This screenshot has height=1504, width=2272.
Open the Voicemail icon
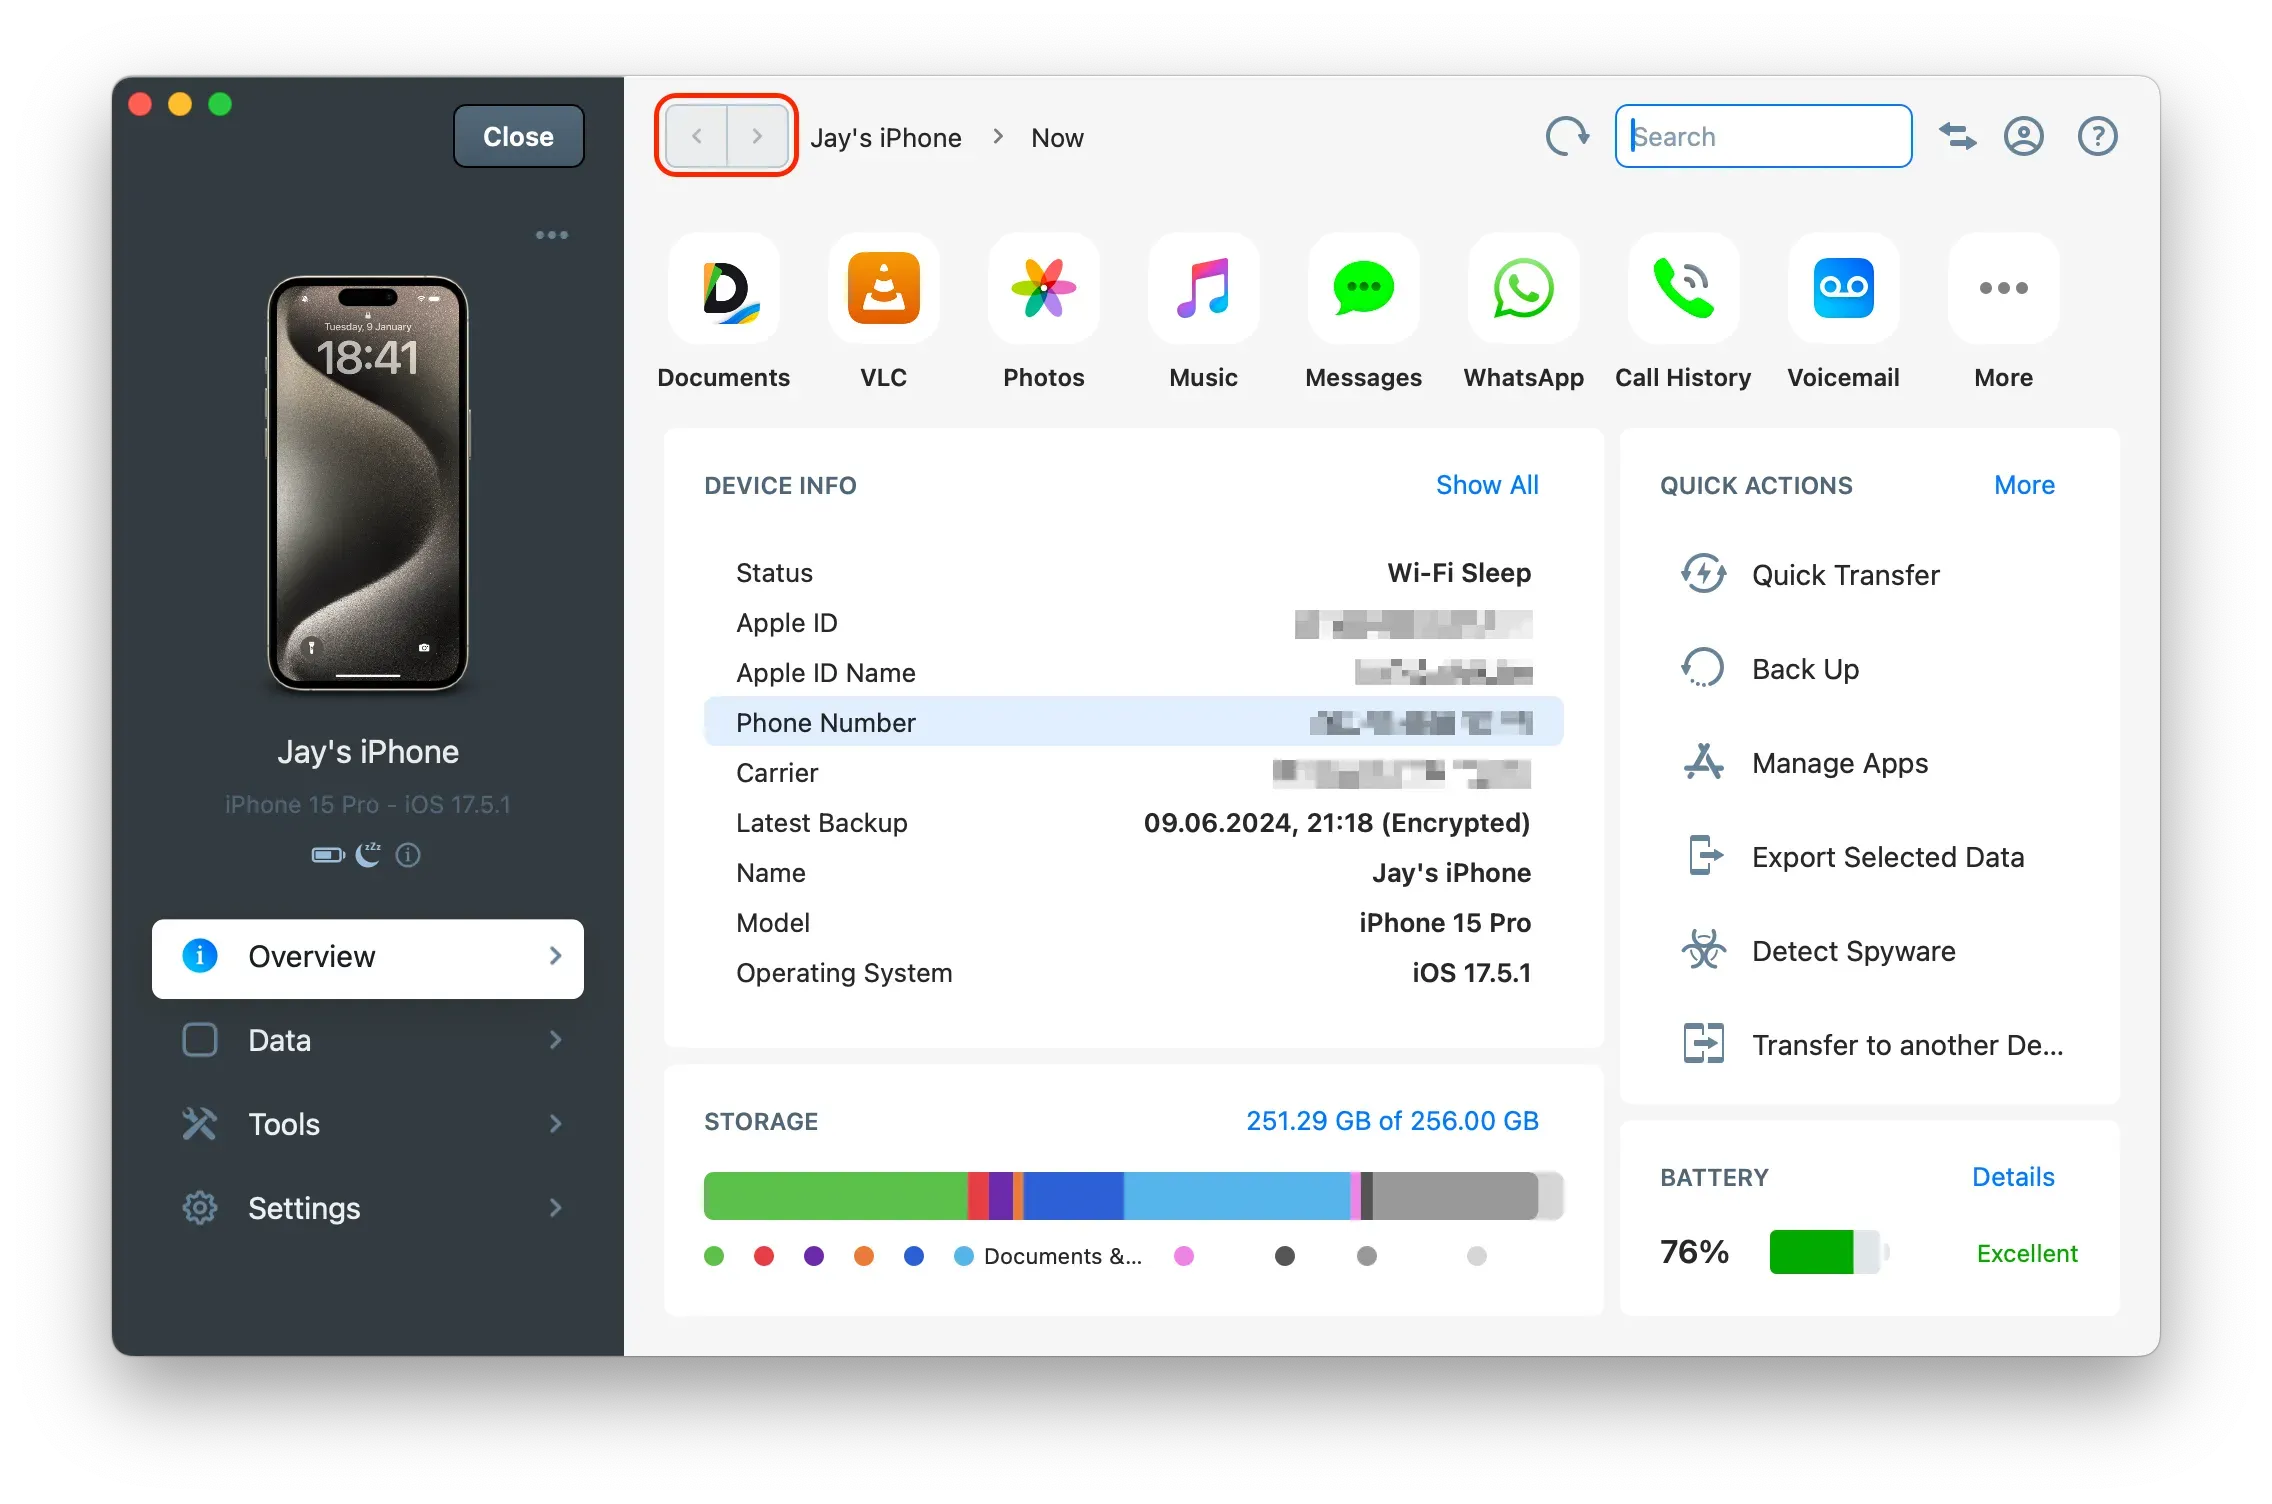coord(1843,289)
